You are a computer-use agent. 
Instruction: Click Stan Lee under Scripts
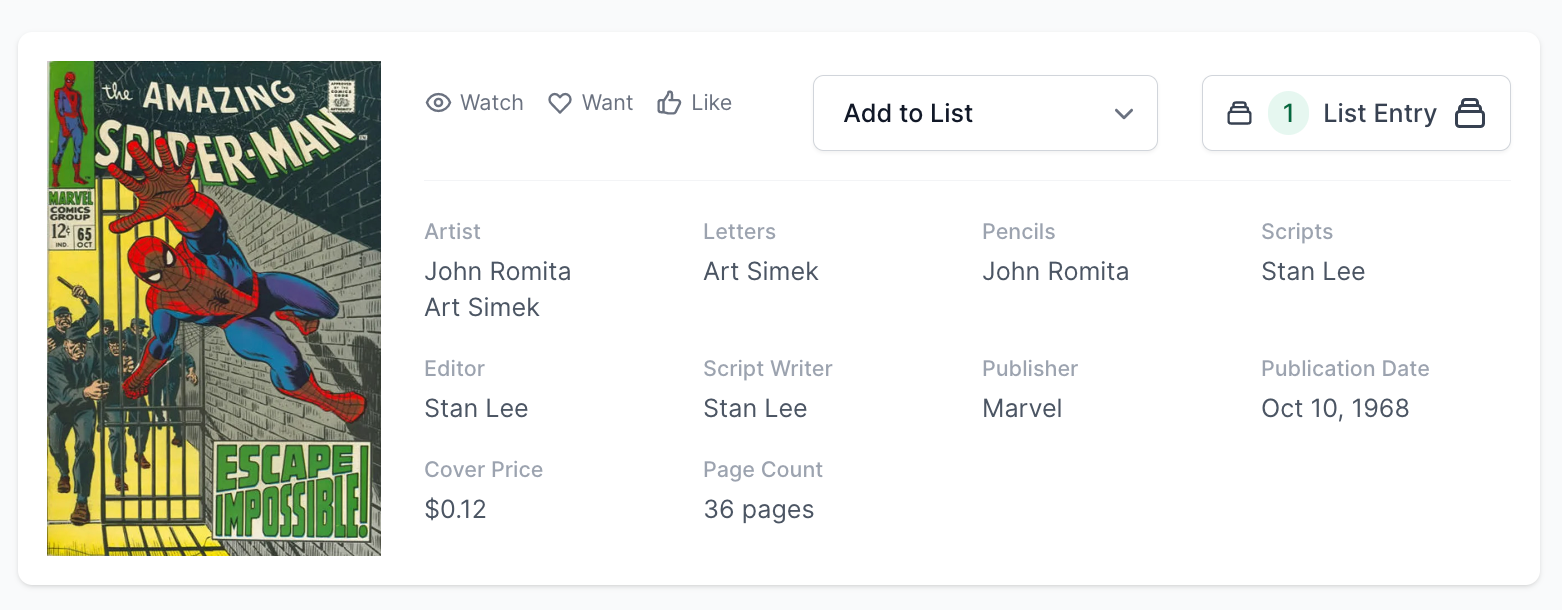pyautogui.click(x=1312, y=271)
